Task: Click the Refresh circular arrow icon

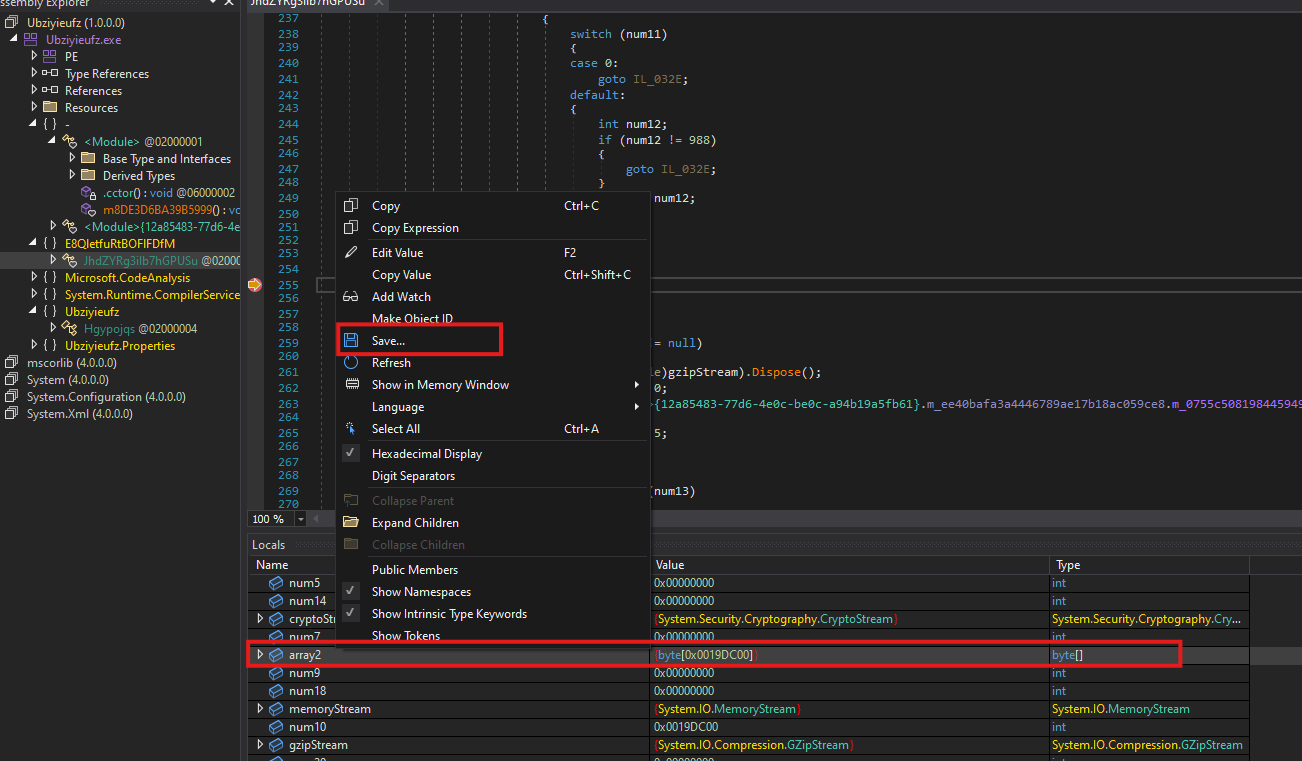Action: [x=351, y=363]
